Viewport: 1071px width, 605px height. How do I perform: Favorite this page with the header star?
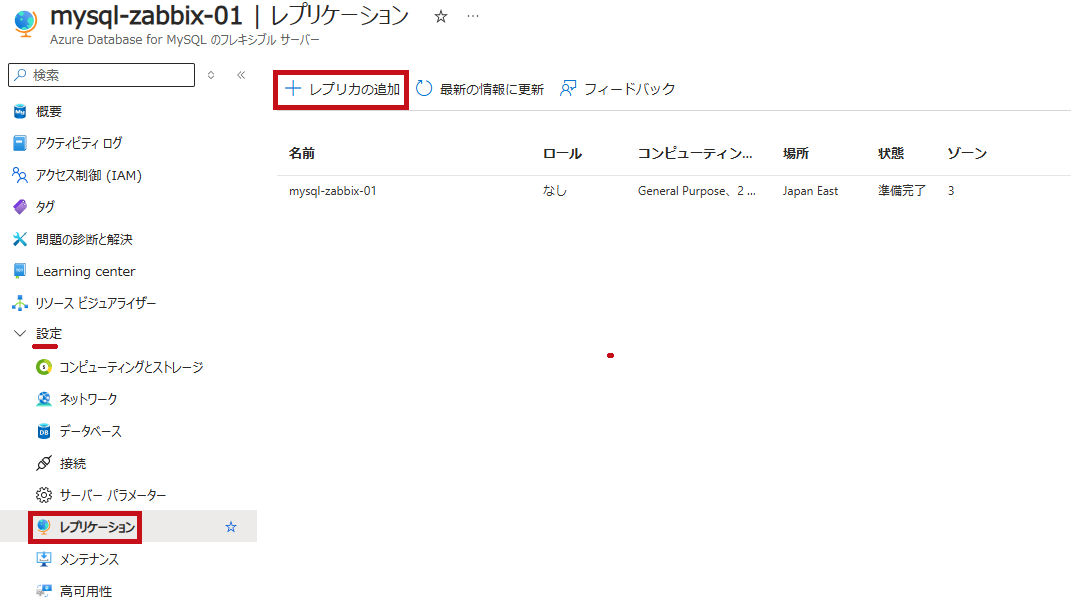(x=441, y=16)
